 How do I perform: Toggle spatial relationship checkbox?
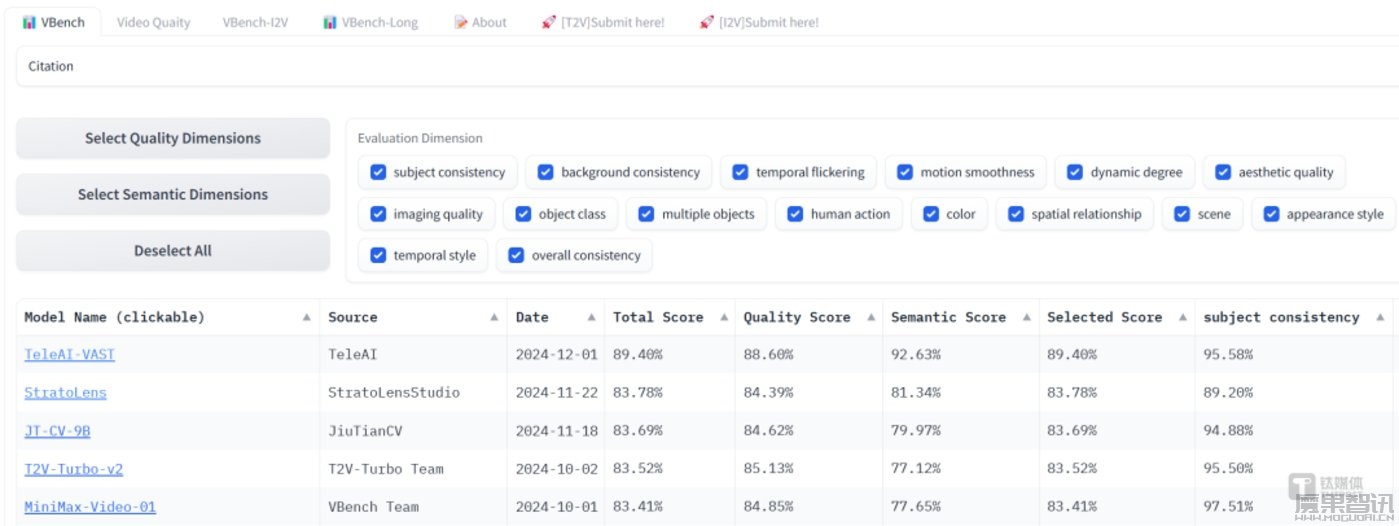pos(1016,214)
